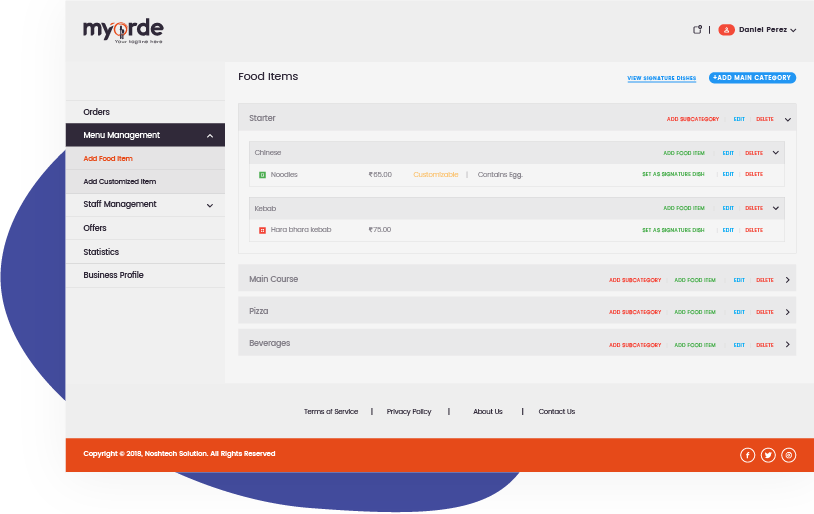The width and height of the screenshot is (814, 514).
Task: Expand Staff Management sidebar chevron
Action: coord(210,206)
